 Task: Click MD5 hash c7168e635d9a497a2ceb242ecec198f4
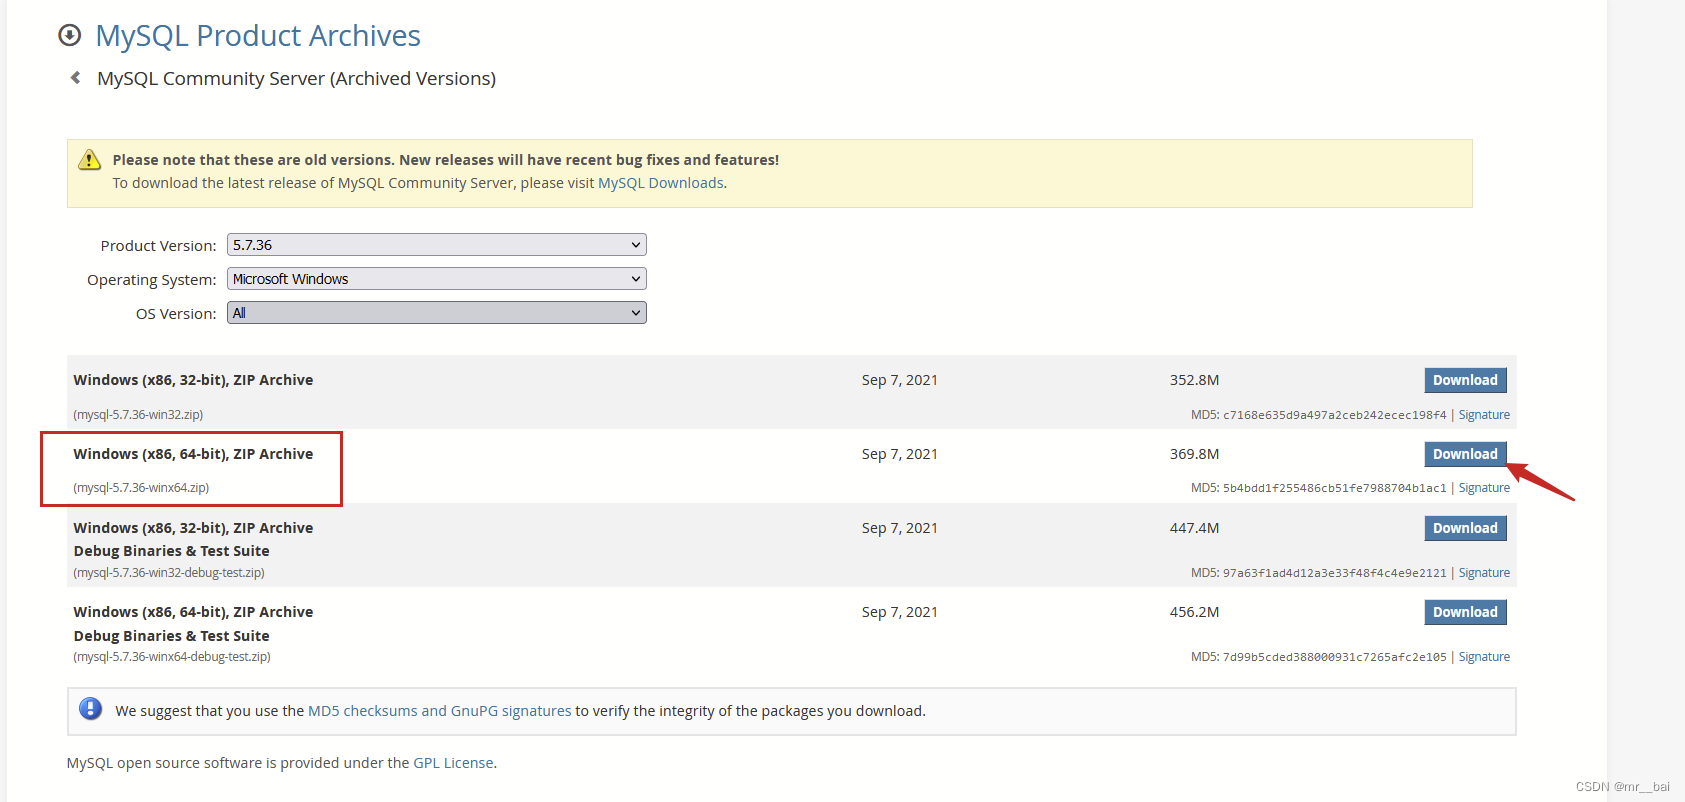pyautogui.click(x=1335, y=415)
